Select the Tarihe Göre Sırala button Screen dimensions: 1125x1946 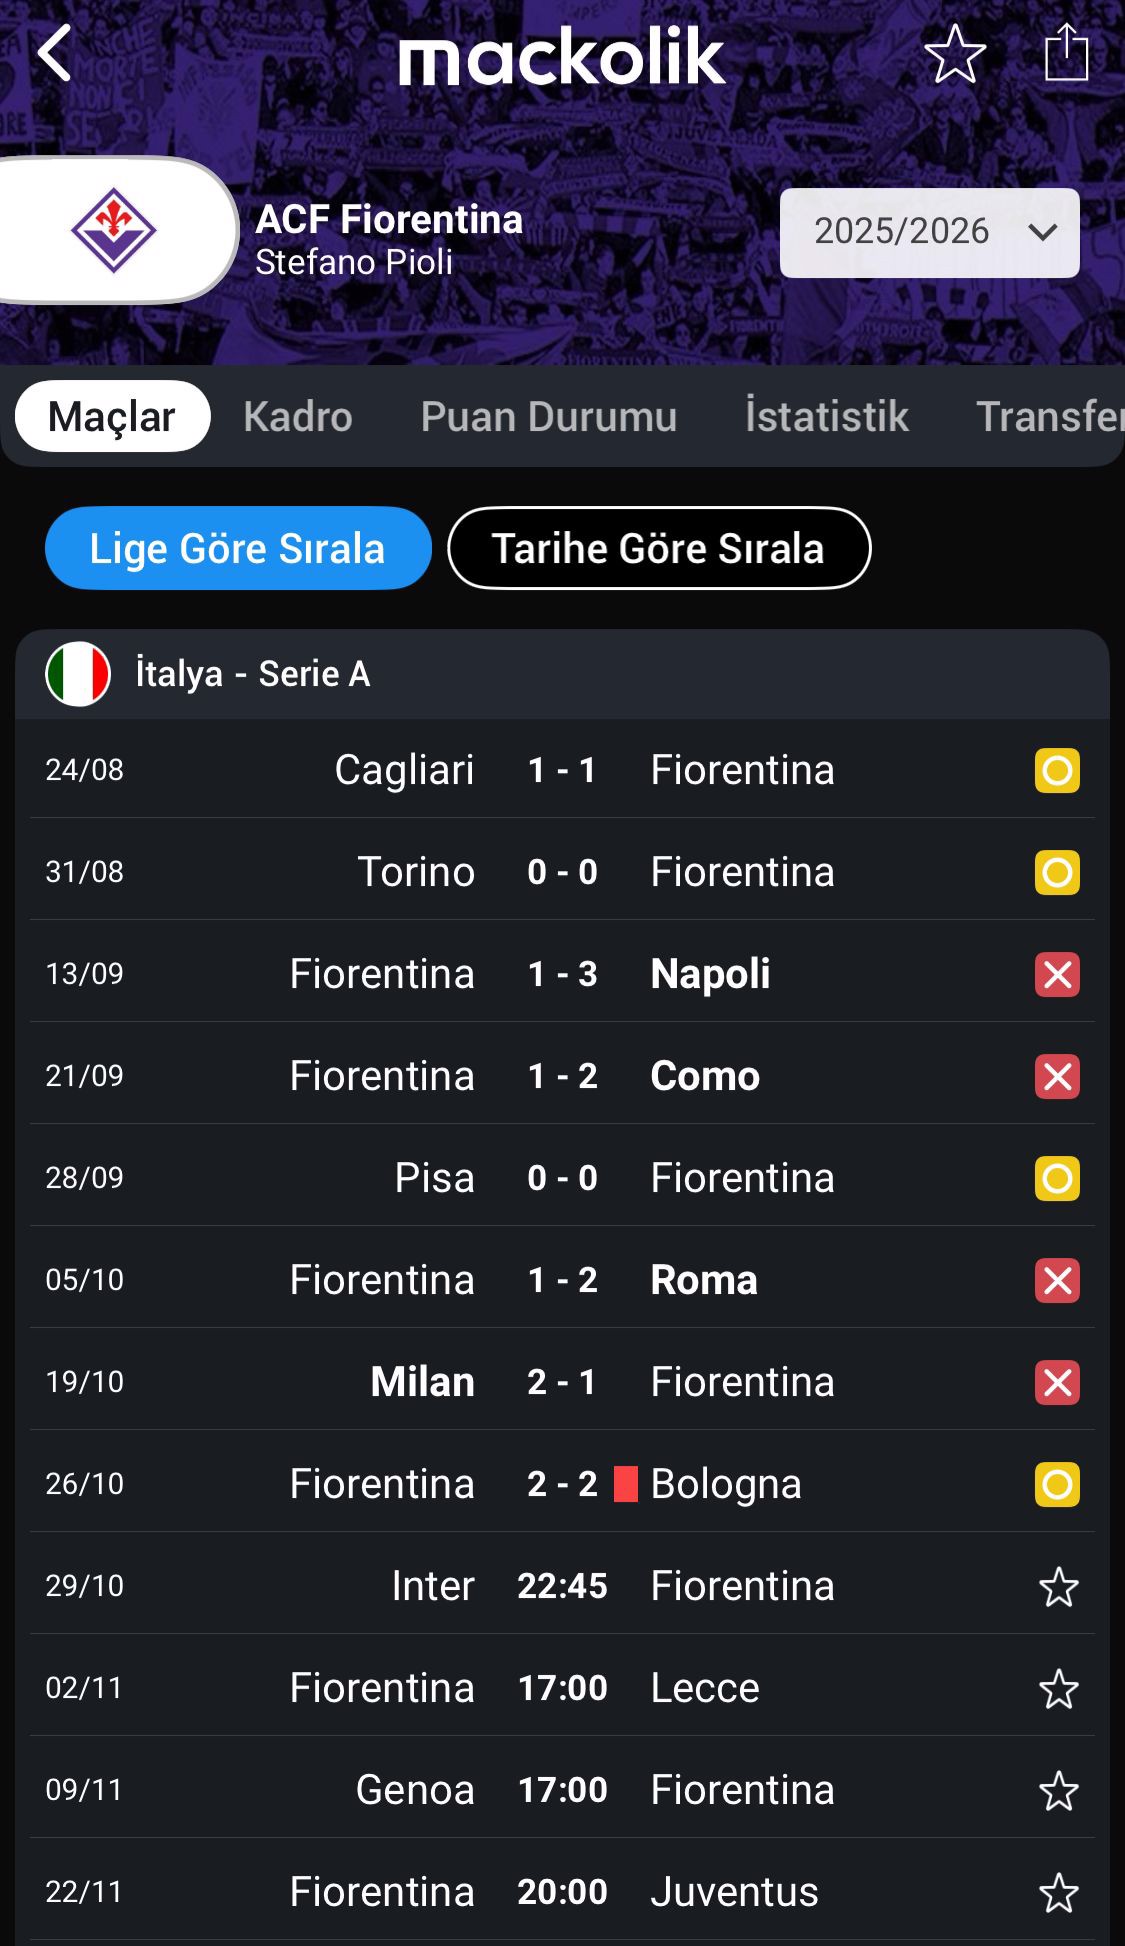pyautogui.click(x=658, y=548)
